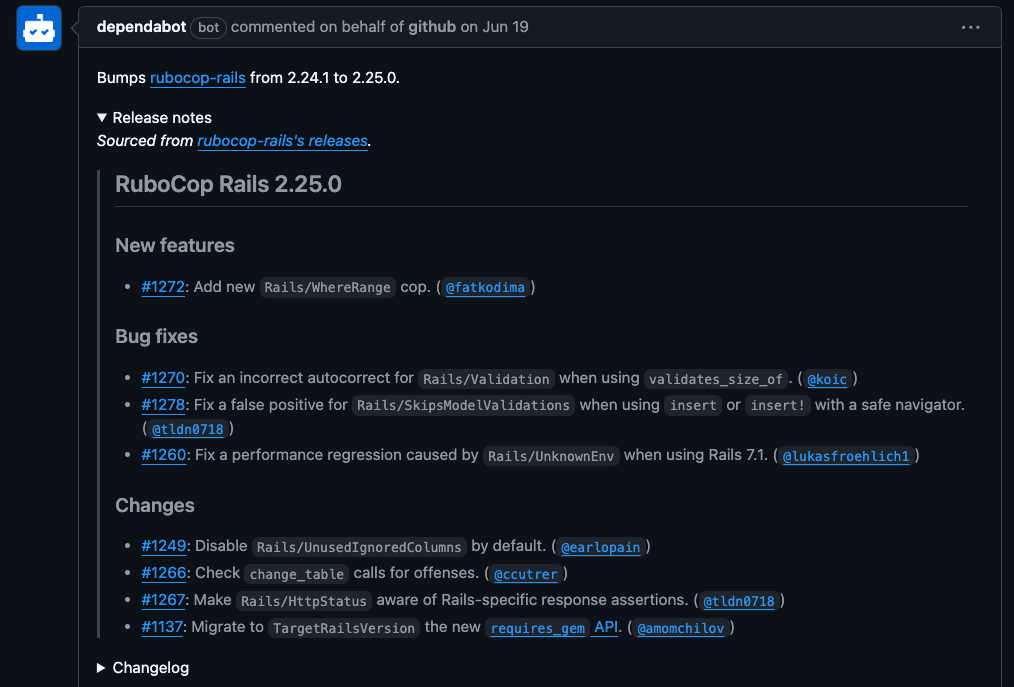Click the change_table code text
Viewport: 1014px width, 687px height.
pyautogui.click(x=297, y=574)
